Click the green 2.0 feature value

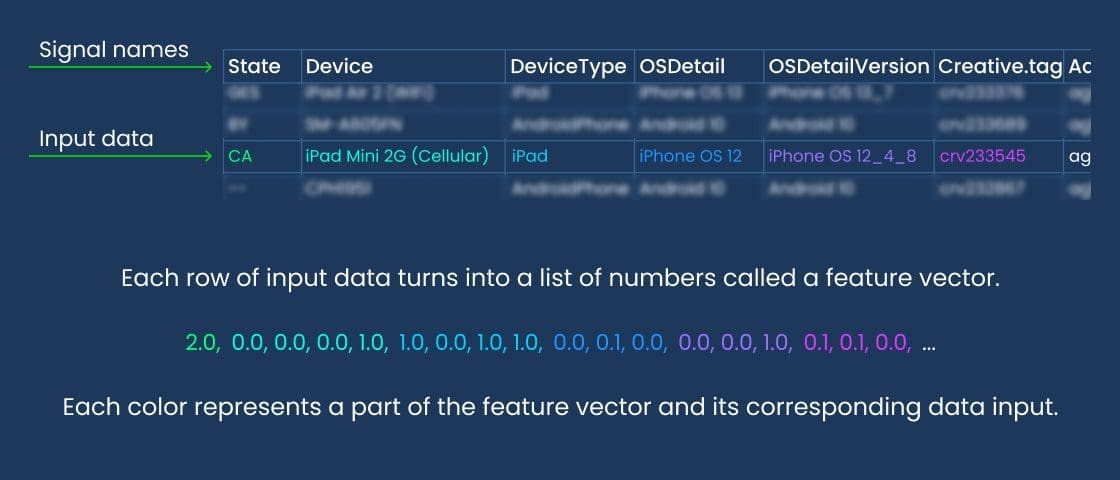click(203, 343)
